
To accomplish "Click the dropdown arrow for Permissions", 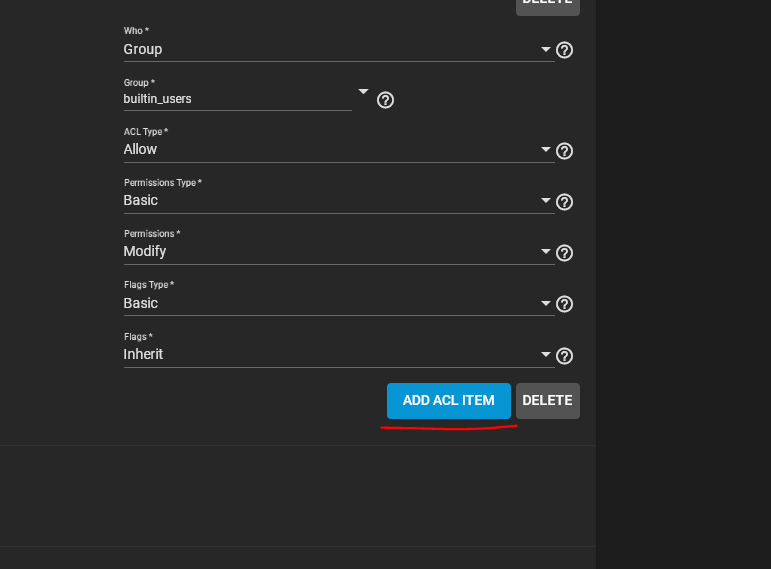I will 546,252.
